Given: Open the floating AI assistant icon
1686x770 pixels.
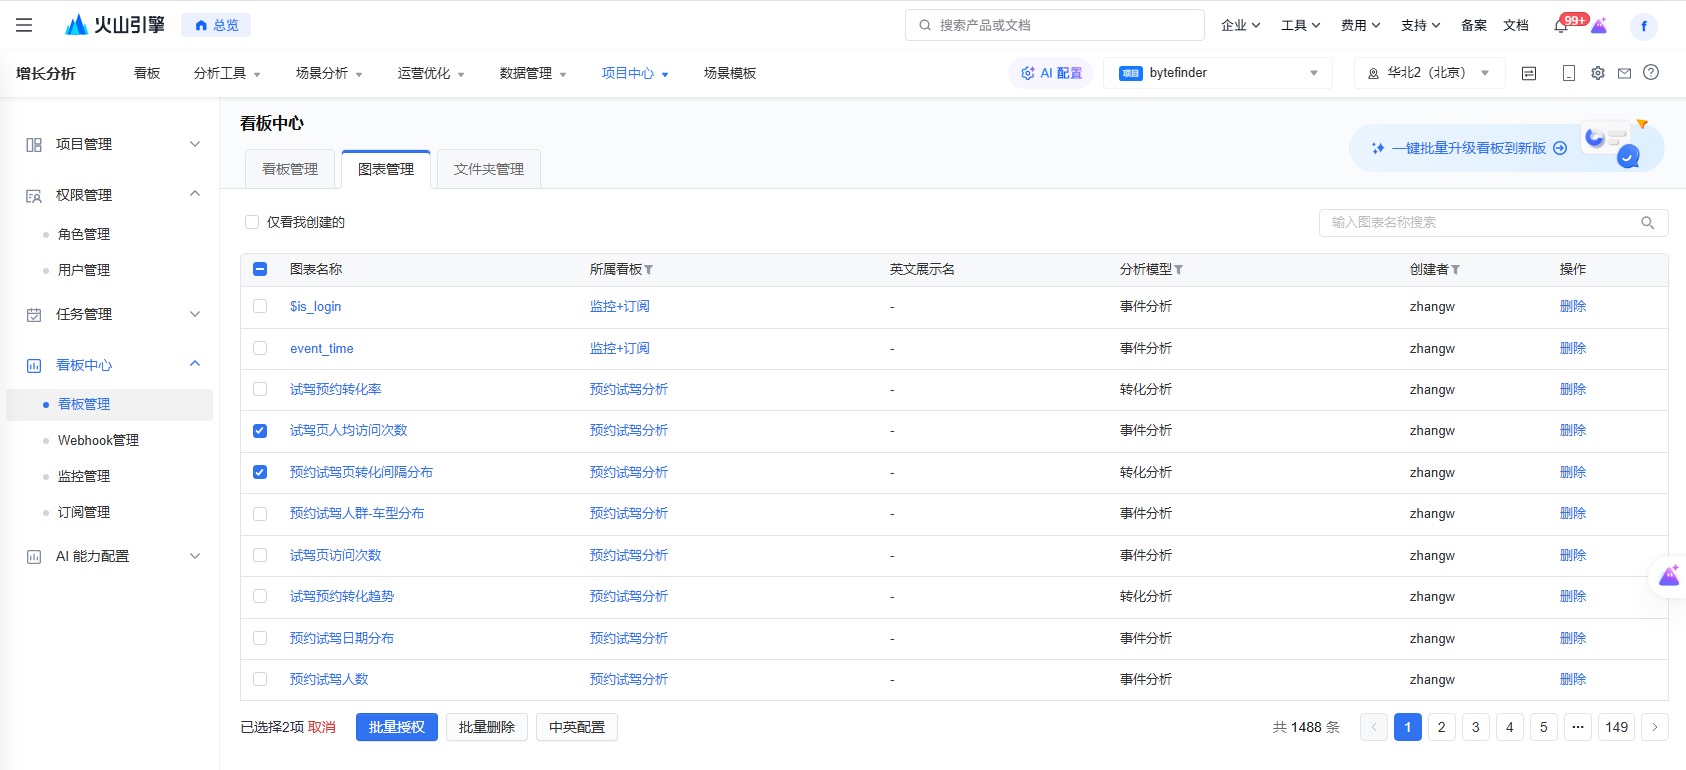Looking at the screenshot, I should 1668,576.
